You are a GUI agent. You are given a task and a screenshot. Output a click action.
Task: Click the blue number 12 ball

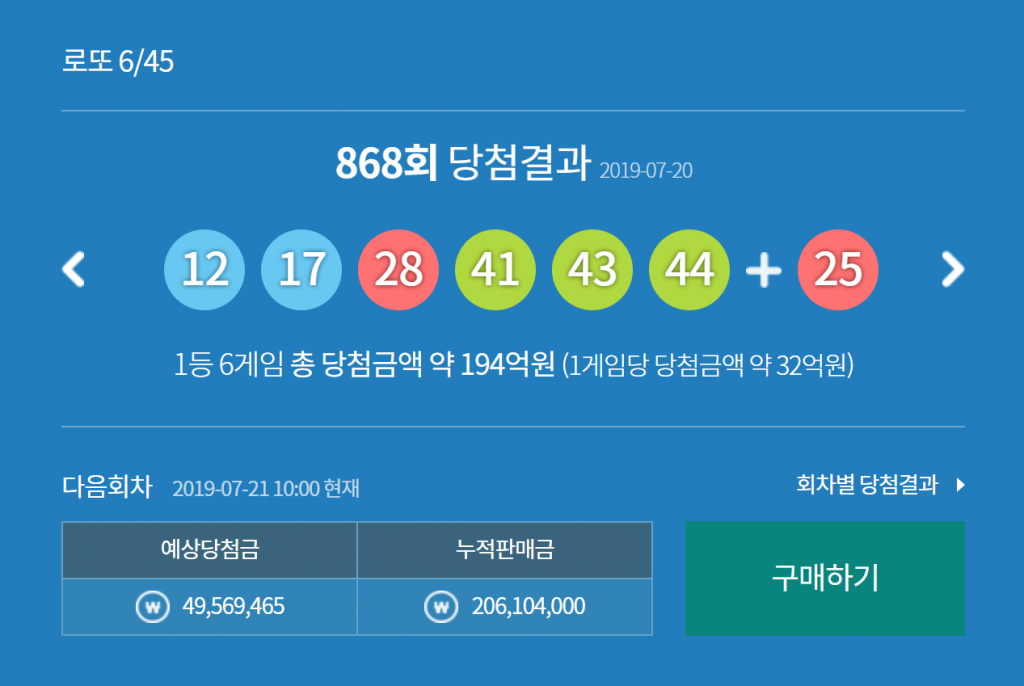click(204, 270)
